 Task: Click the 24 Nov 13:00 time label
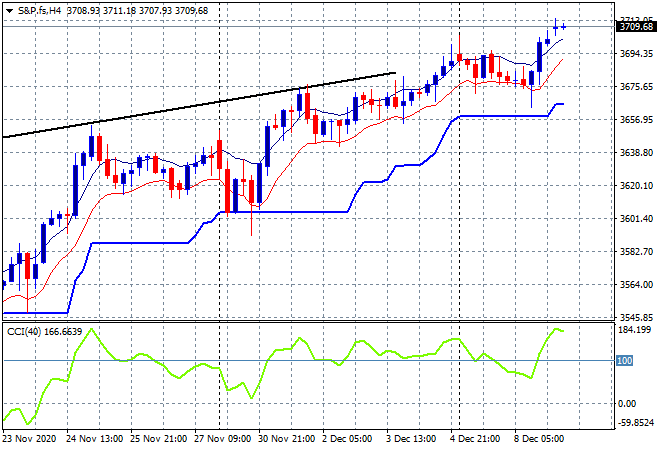pos(95,439)
